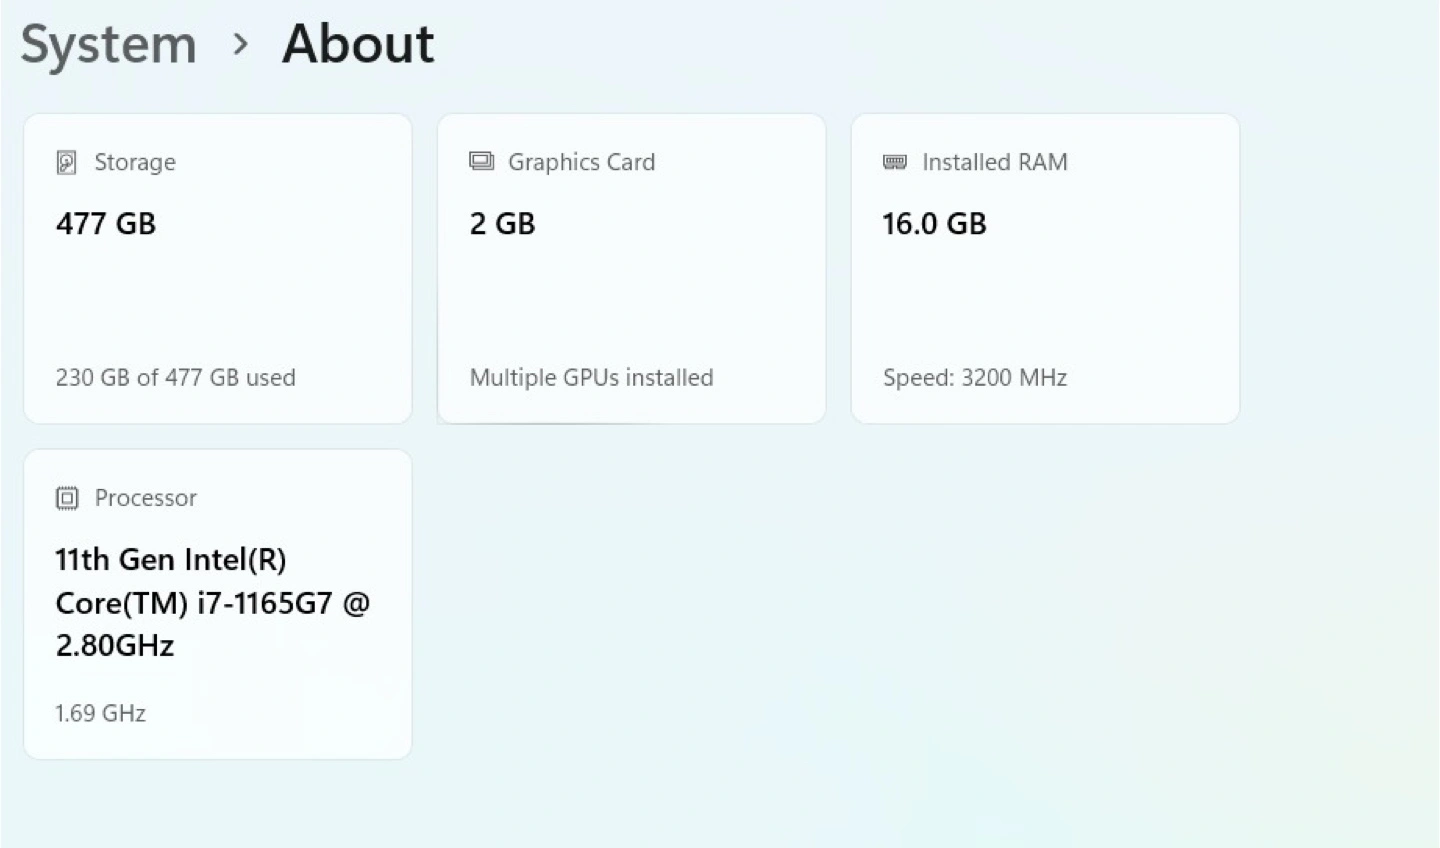This screenshot has width=1440, height=848.
Task: Select the Installed RAM label
Action: coord(994,162)
